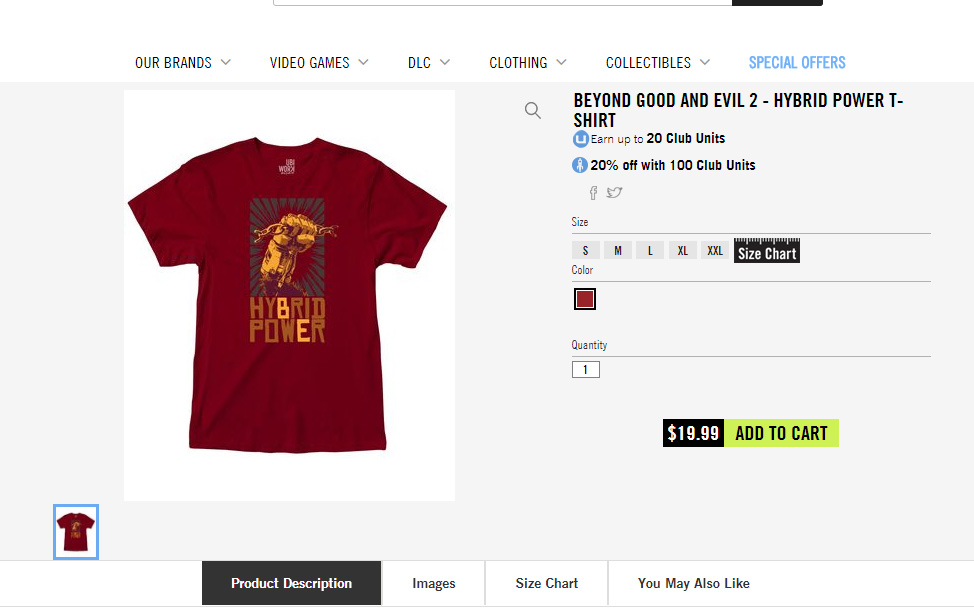Select the dark red color swatch
Image resolution: width=974 pixels, height=614 pixels.
(x=584, y=298)
